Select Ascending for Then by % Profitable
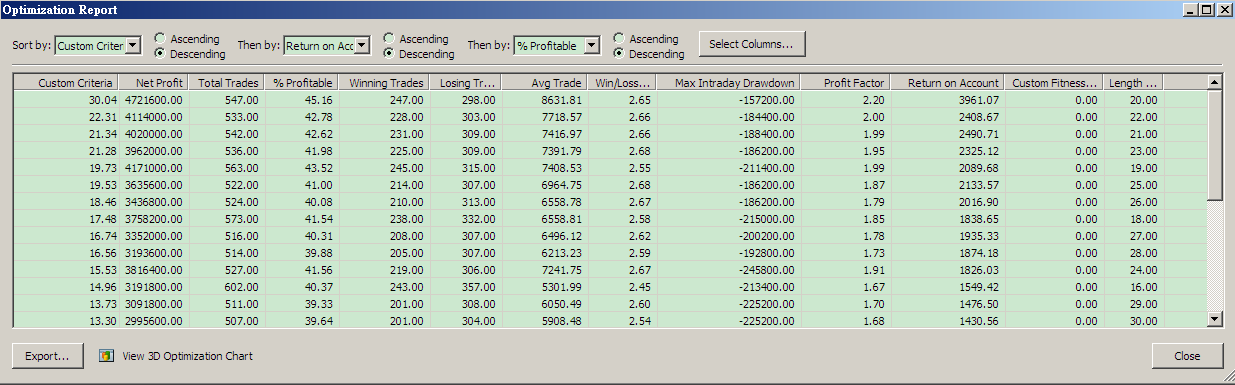1235x385 pixels. pos(619,39)
